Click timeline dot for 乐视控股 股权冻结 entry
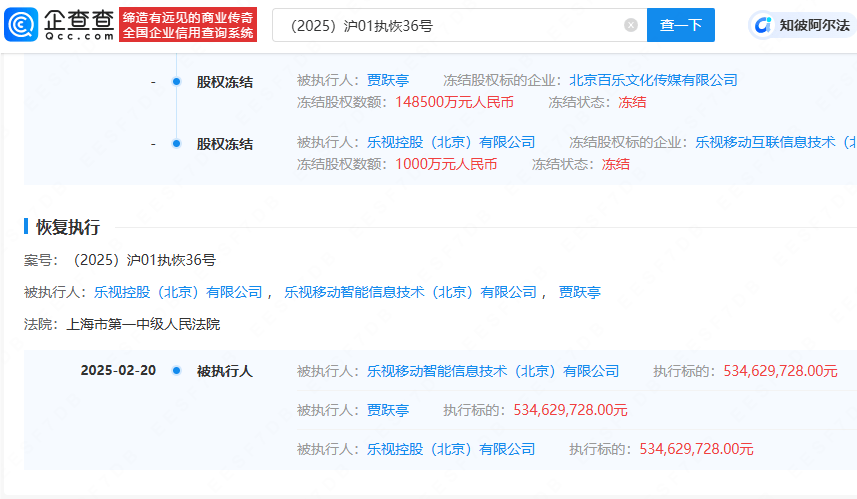 coord(176,143)
